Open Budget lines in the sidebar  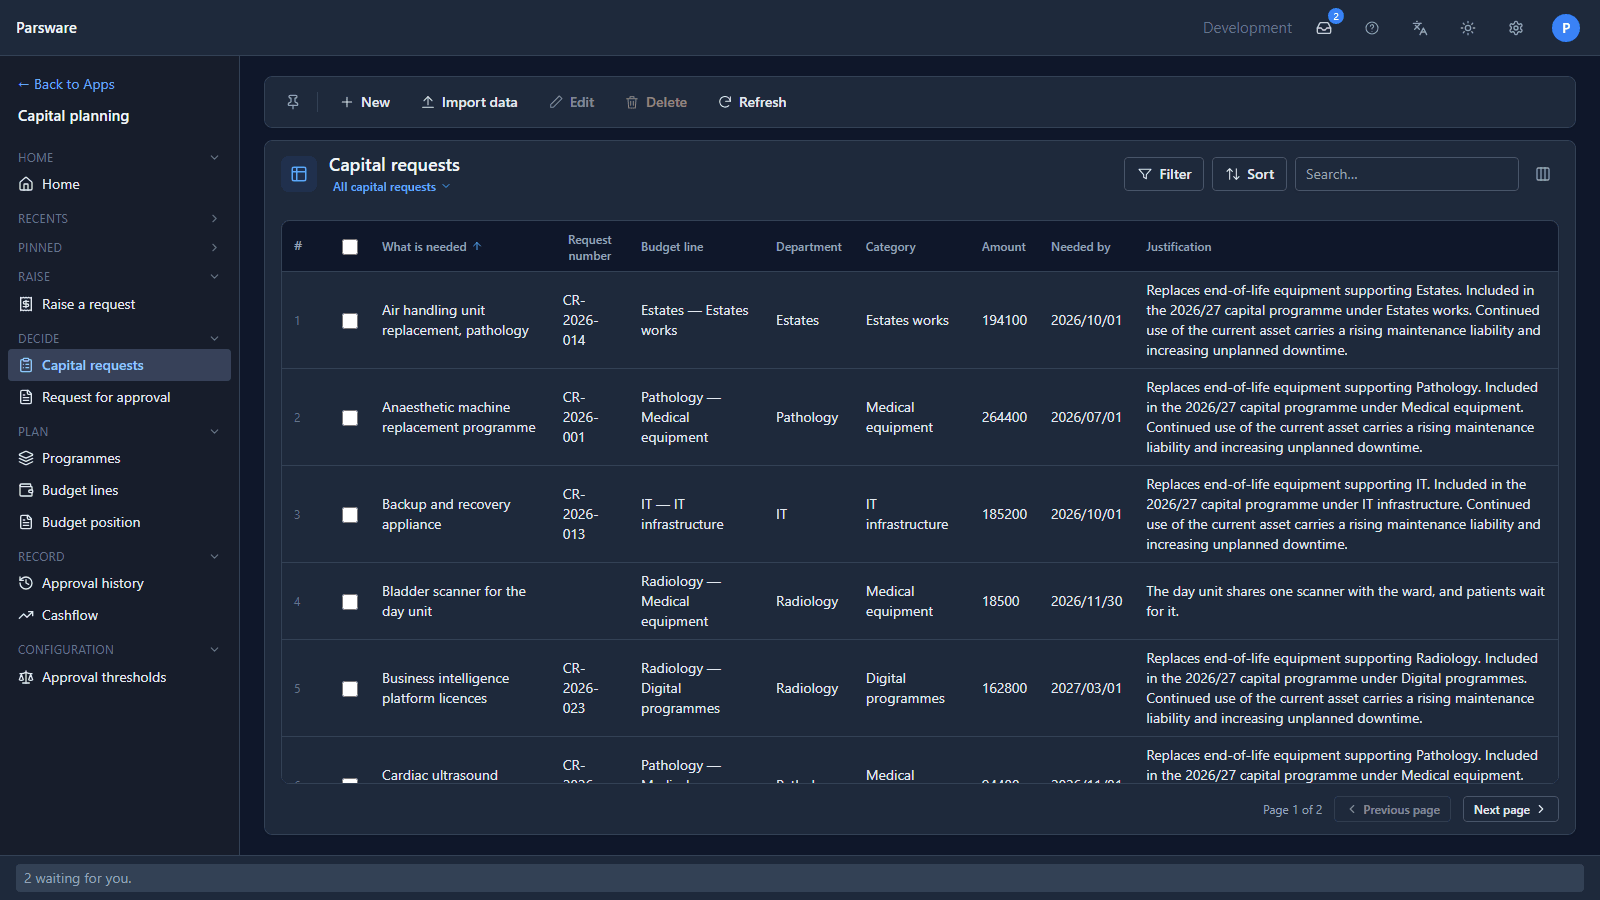(119, 490)
